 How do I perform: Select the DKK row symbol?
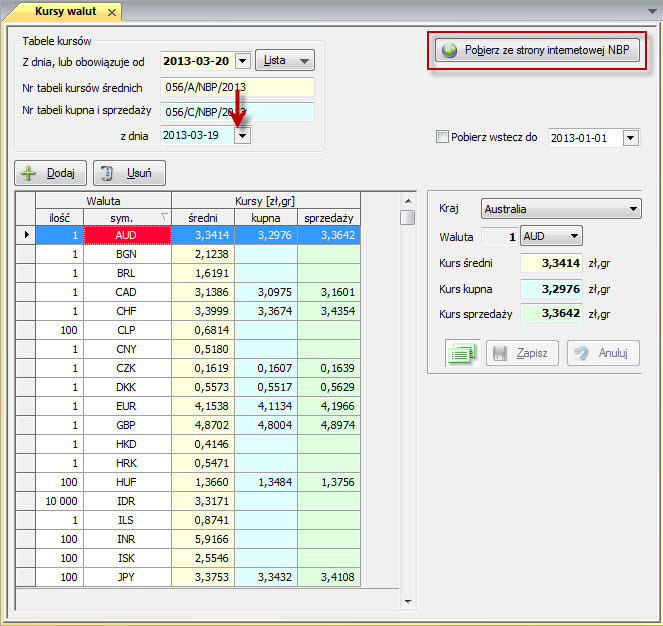tap(128, 387)
